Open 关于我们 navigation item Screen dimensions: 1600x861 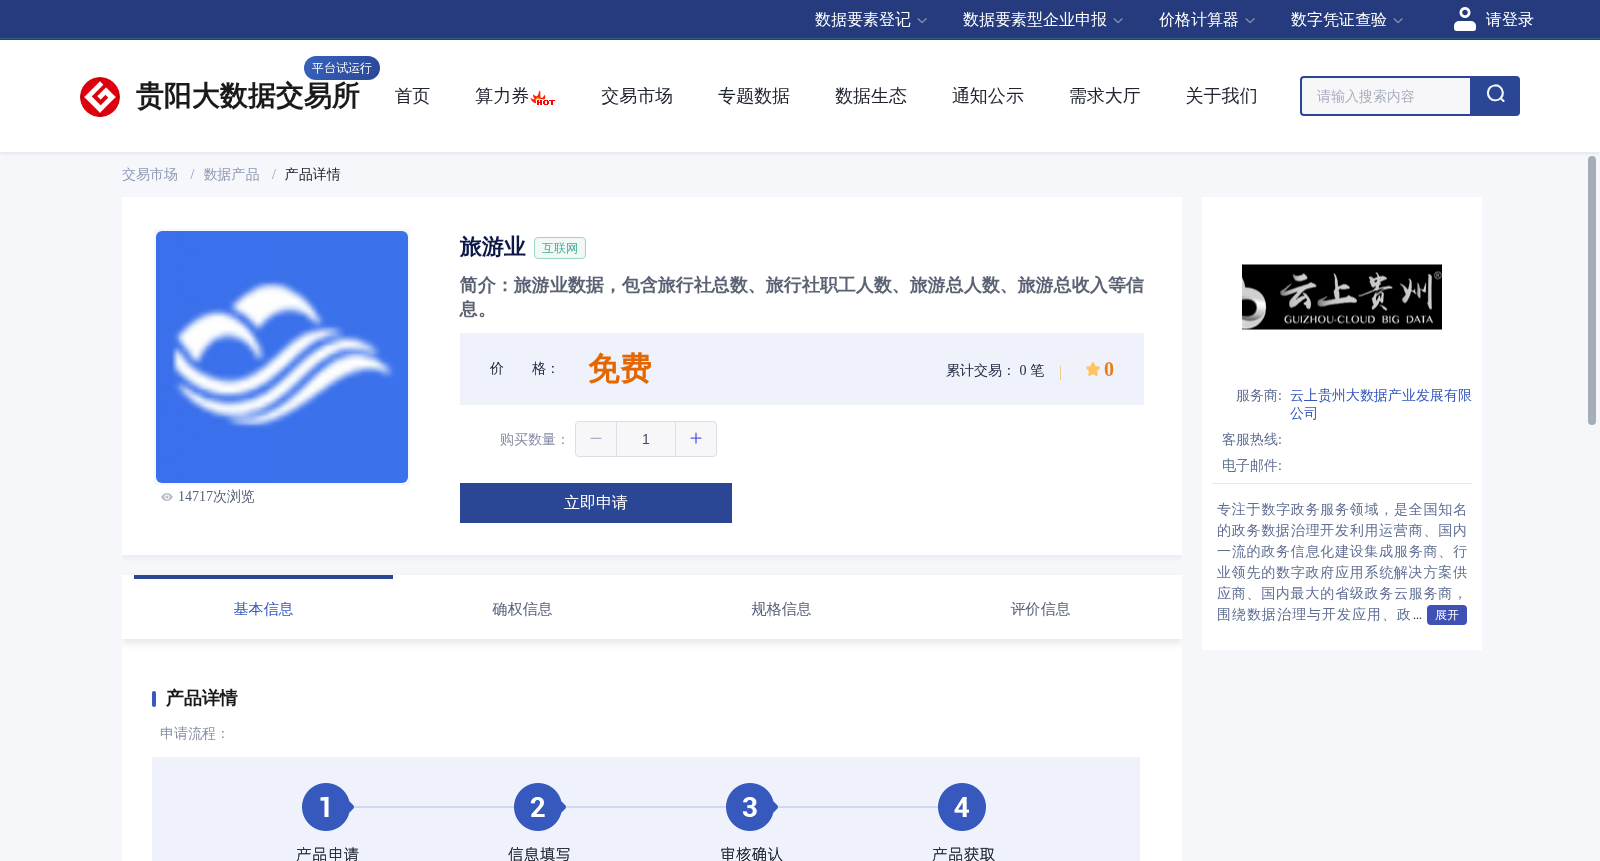click(x=1222, y=96)
